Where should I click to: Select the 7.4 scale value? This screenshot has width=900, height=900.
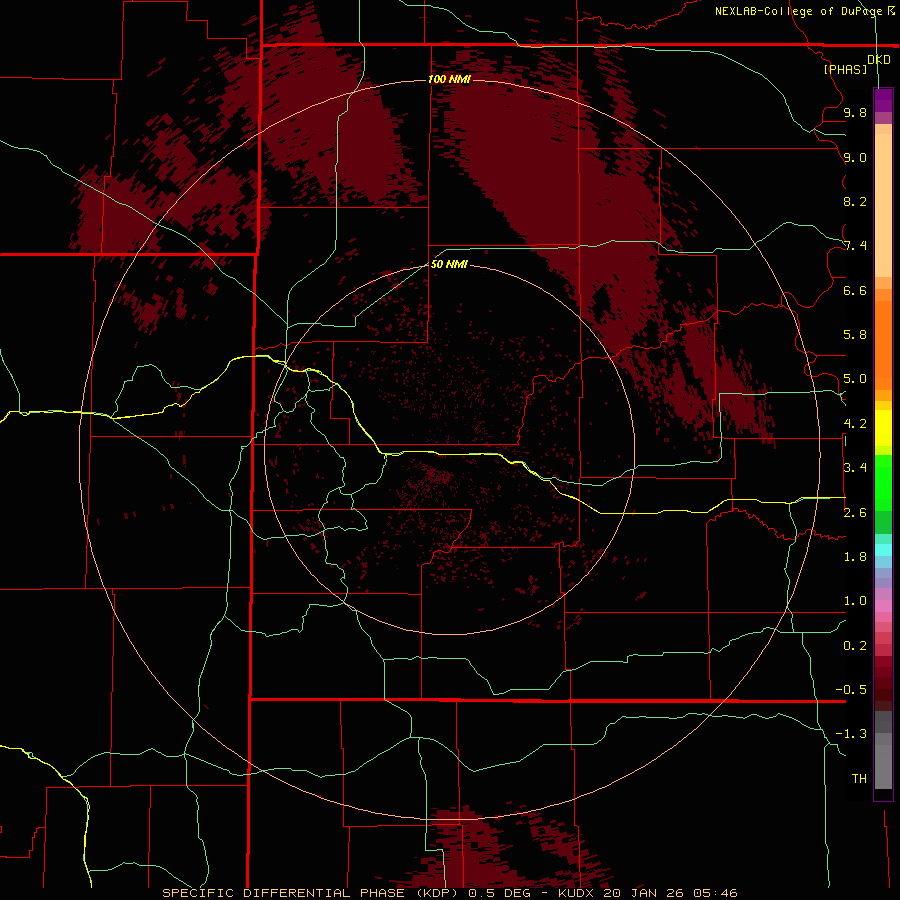coord(855,246)
